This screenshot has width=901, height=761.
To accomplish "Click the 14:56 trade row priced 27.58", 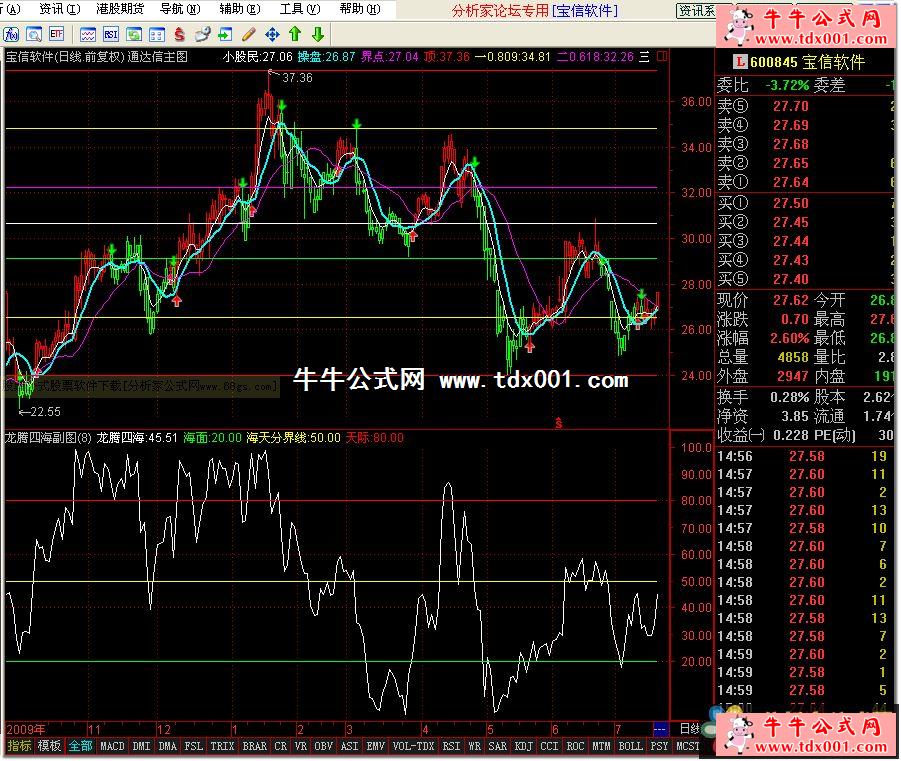I will point(804,456).
